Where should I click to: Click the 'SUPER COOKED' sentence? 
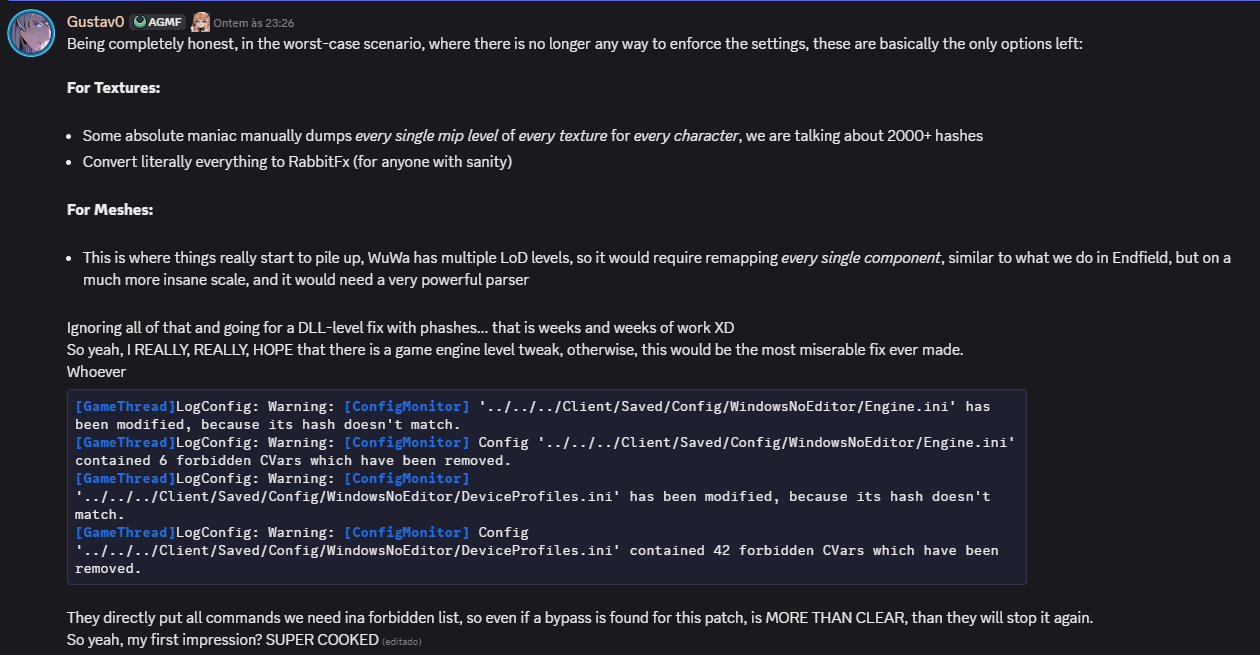(x=222, y=639)
